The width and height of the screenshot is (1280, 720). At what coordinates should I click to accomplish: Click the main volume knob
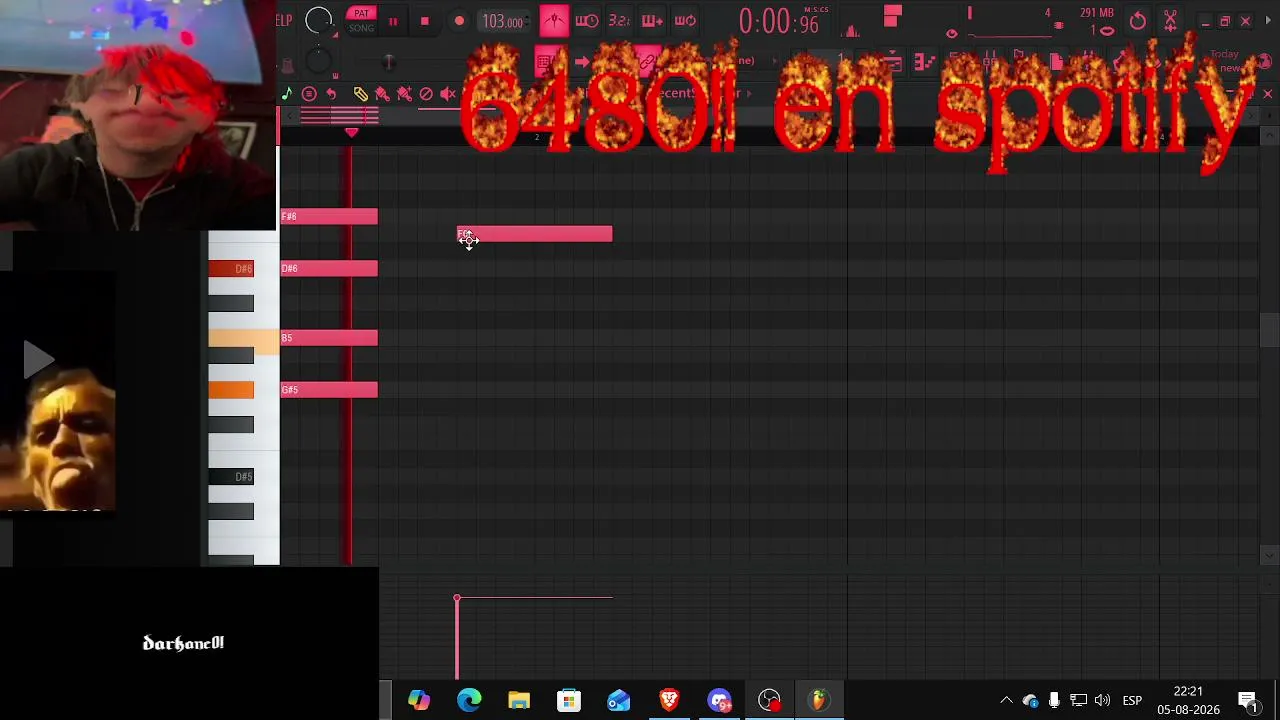(318, 20)
